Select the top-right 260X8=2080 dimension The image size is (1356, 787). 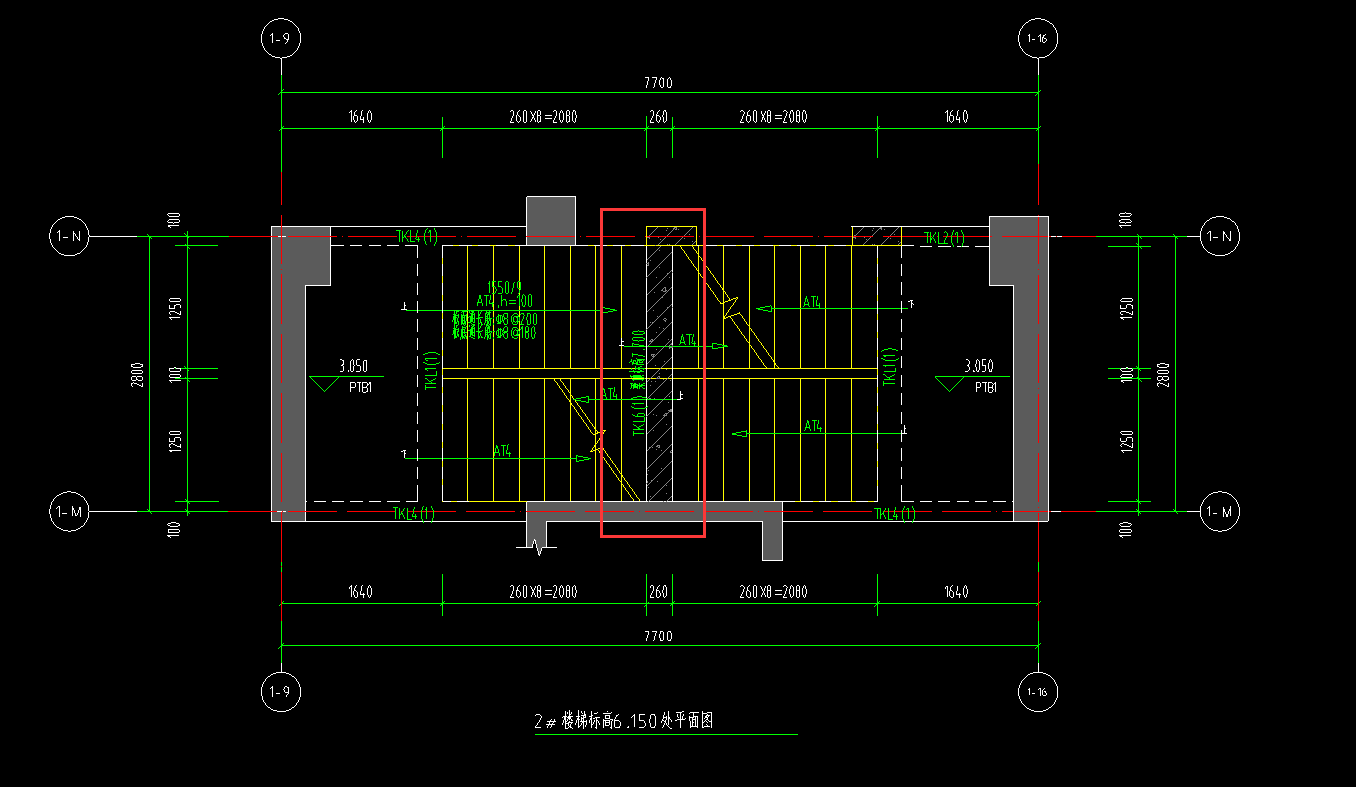[773, 117]
